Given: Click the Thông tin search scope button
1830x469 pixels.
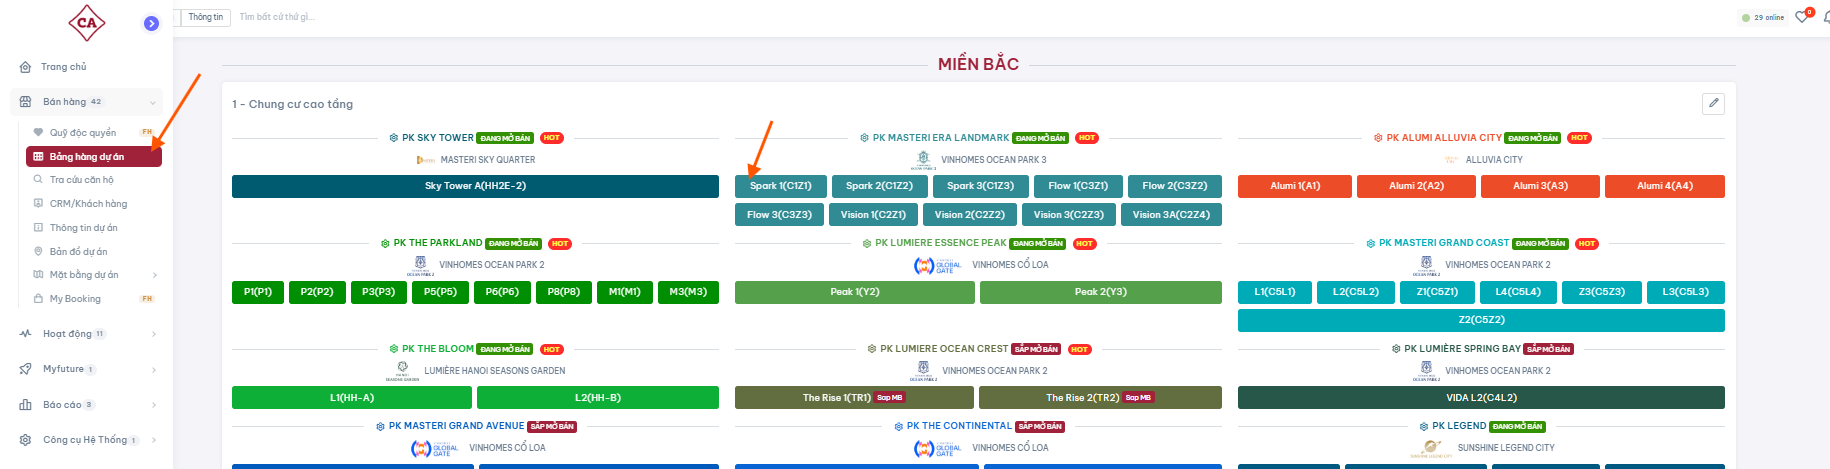Looking at the screenshot, I should tap(206, 17).
